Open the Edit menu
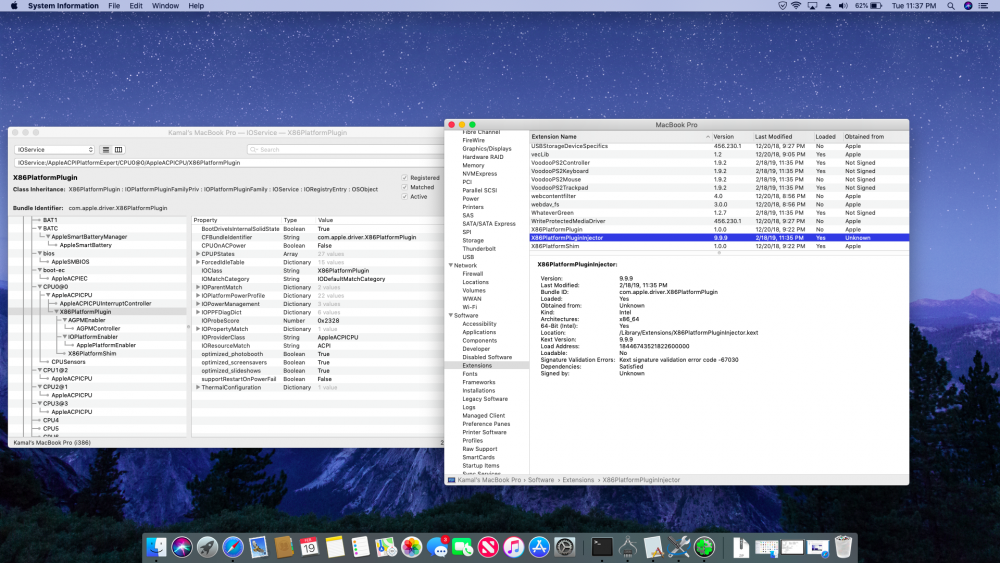 point(136,6)
